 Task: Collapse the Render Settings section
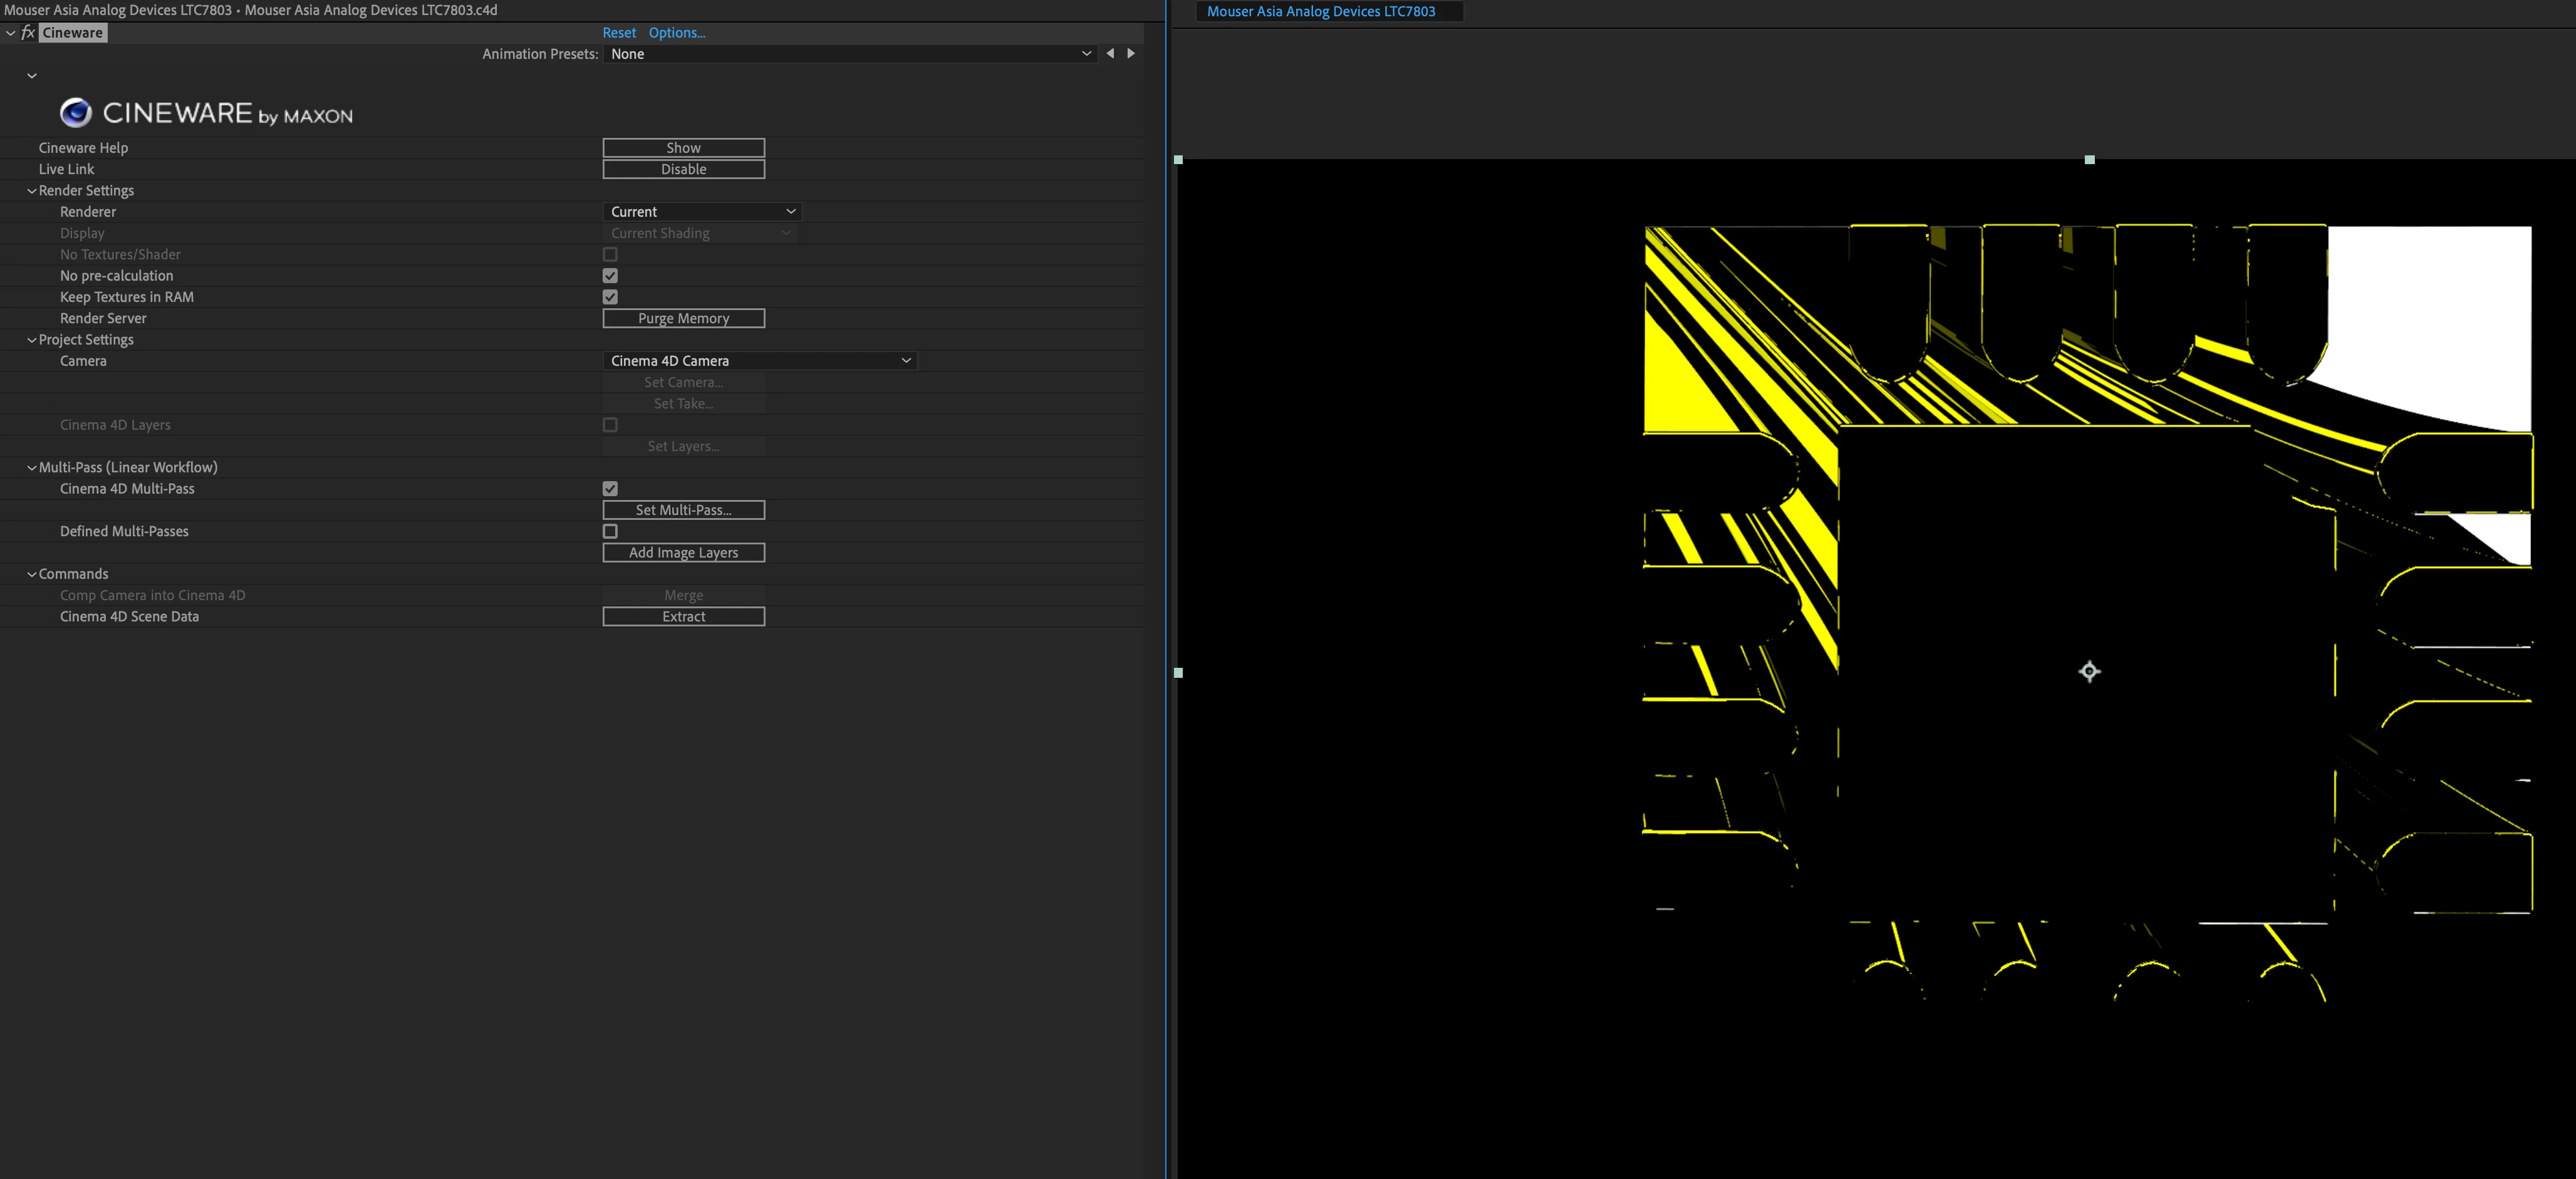pos(32,191)
